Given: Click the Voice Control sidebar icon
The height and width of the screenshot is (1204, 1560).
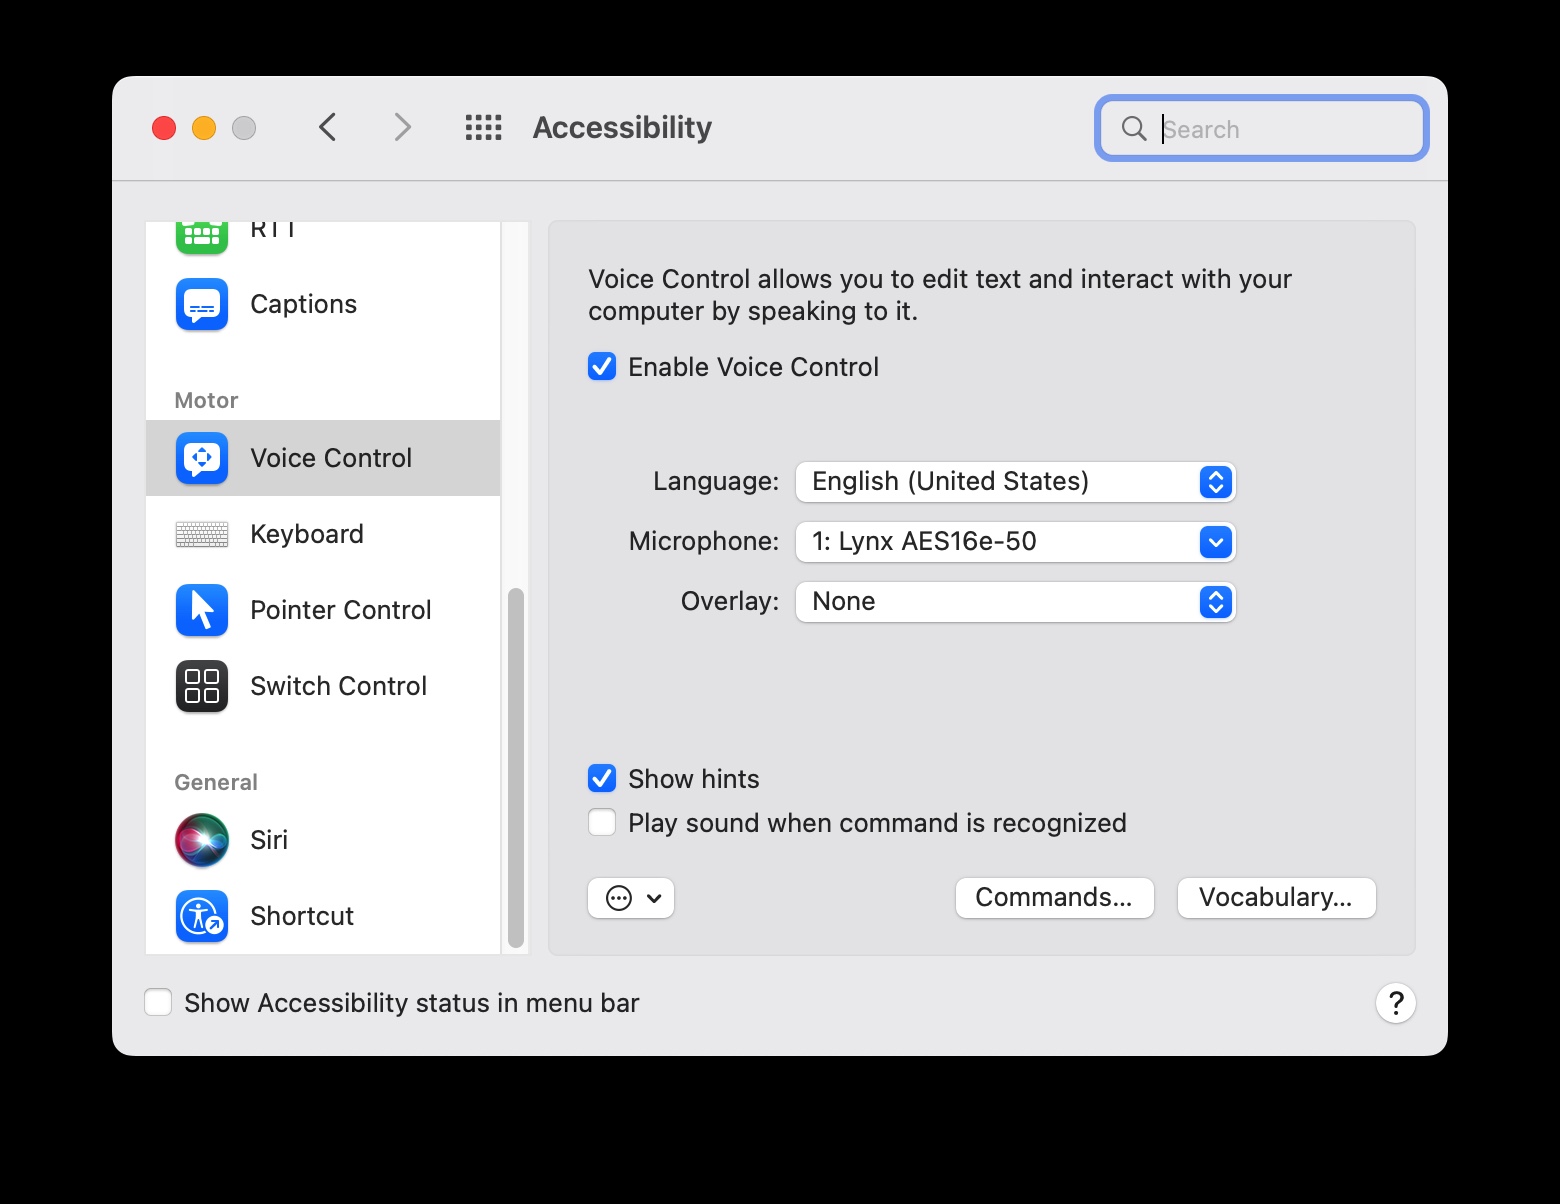Looking at the screenshot, I should [x=202, y=458].
